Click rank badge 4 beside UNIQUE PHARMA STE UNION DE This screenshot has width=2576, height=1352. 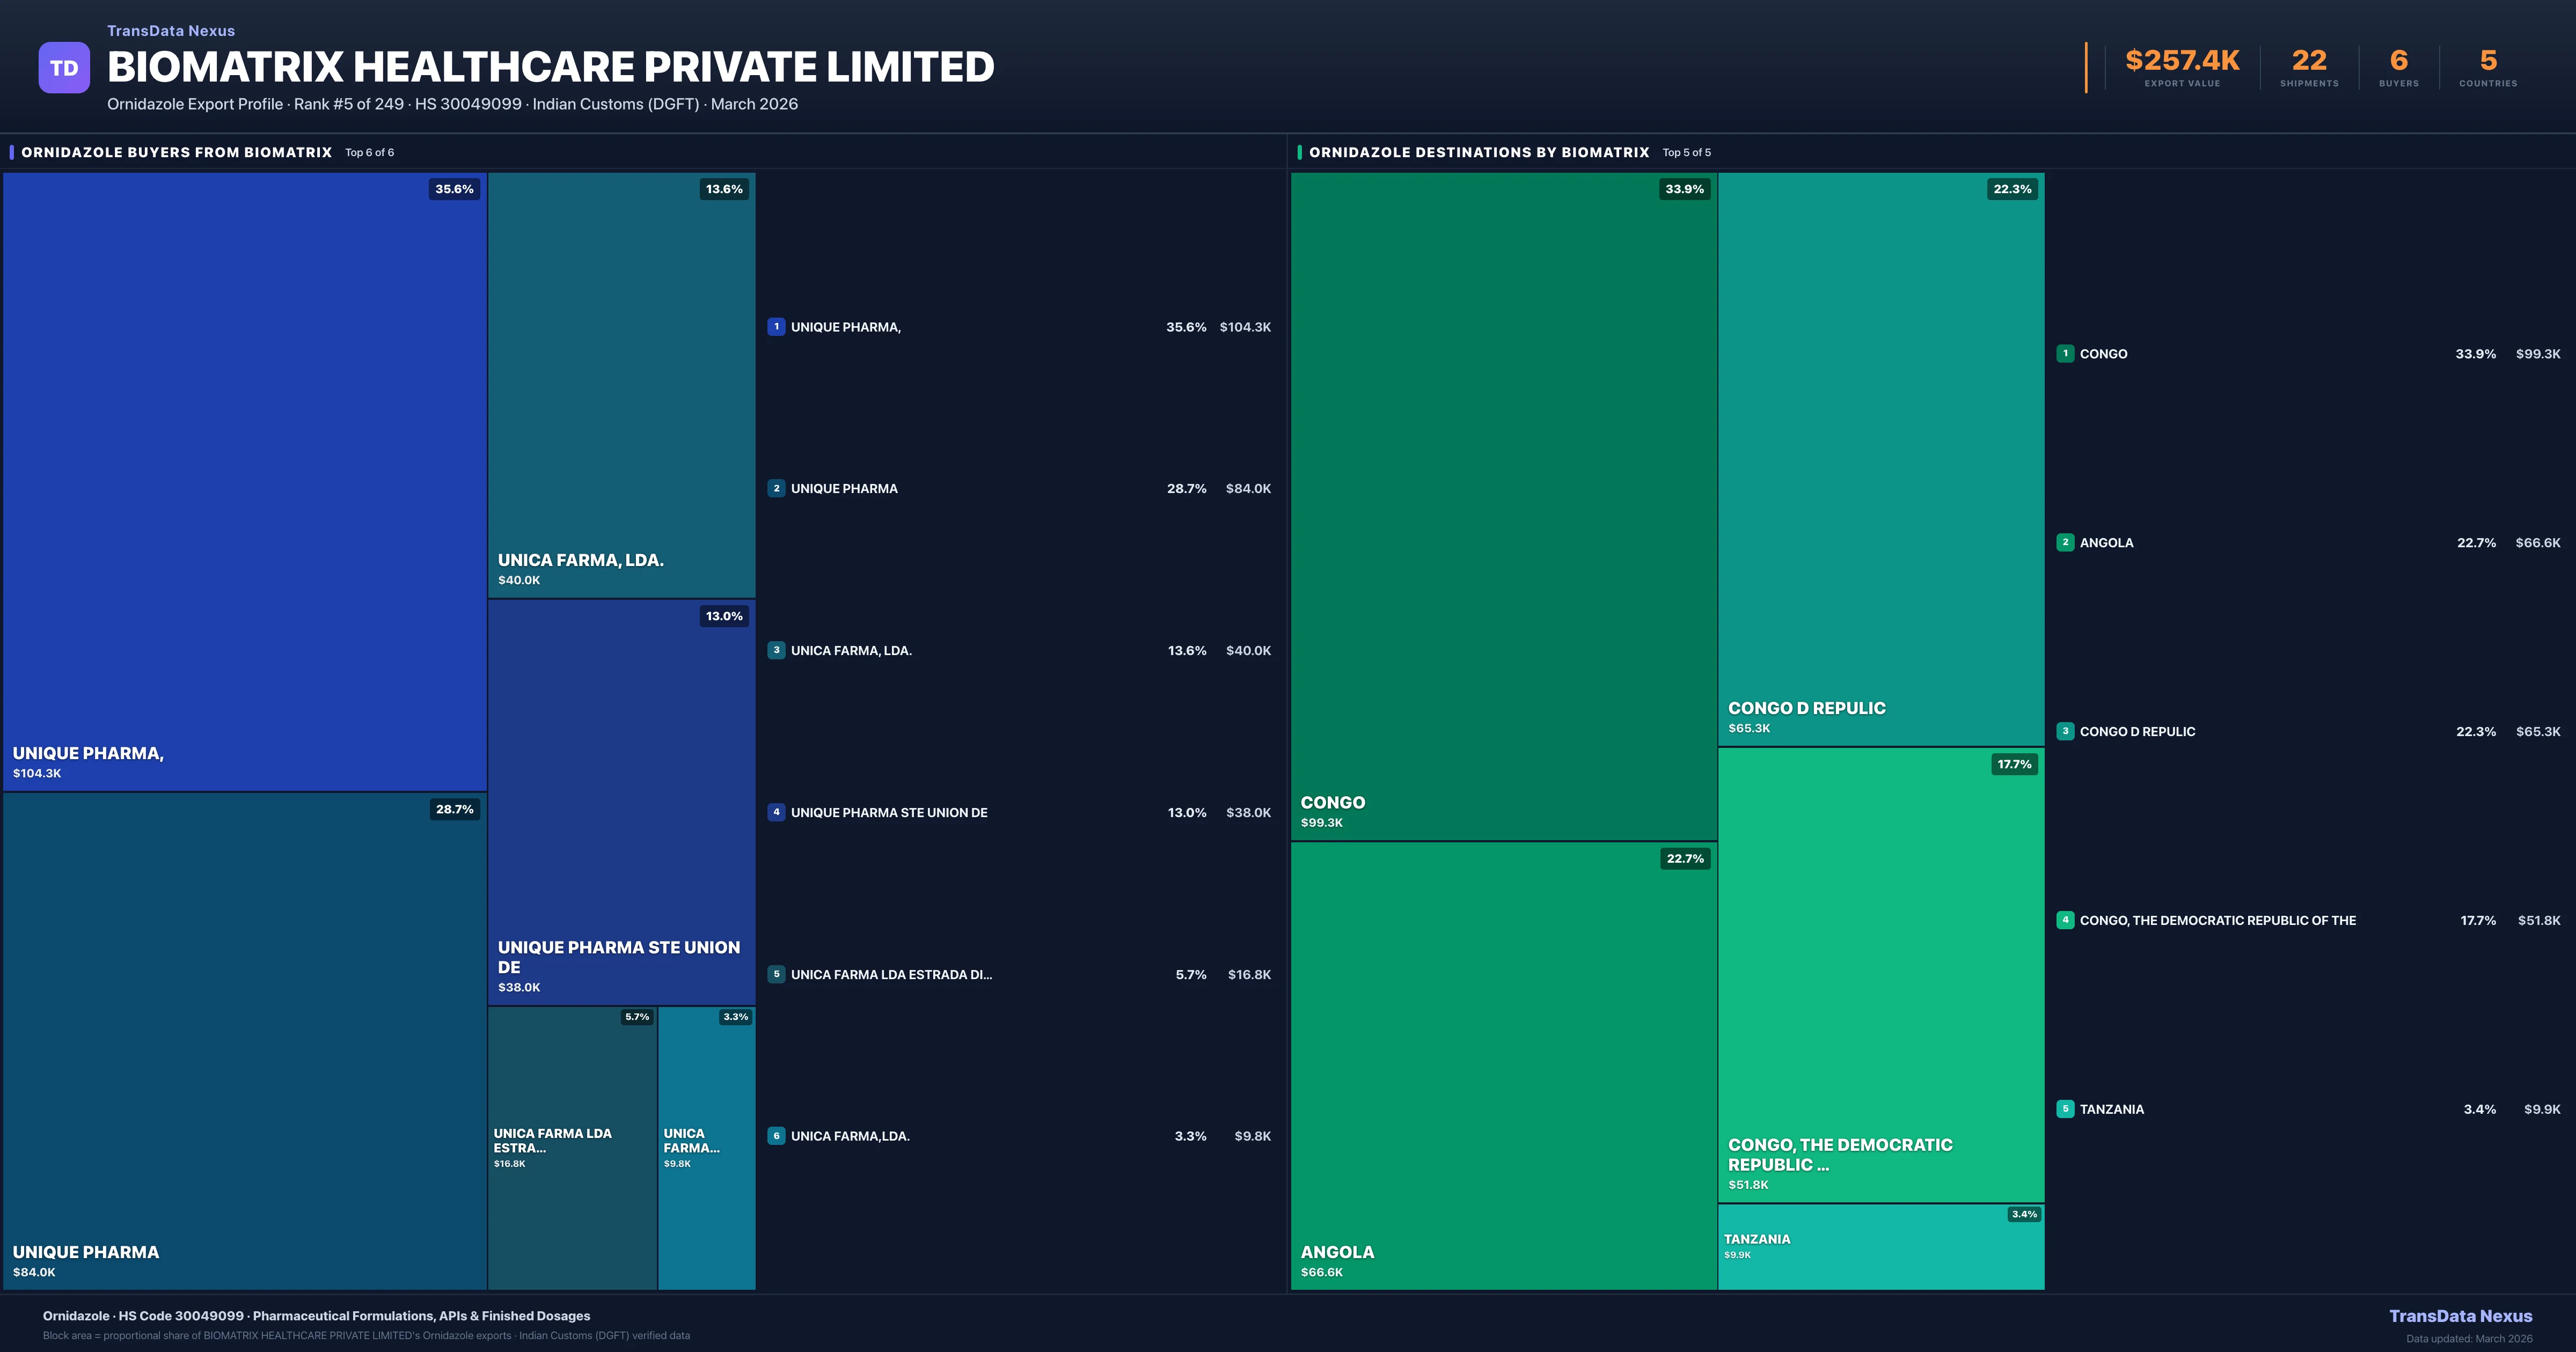click(776, 812)
